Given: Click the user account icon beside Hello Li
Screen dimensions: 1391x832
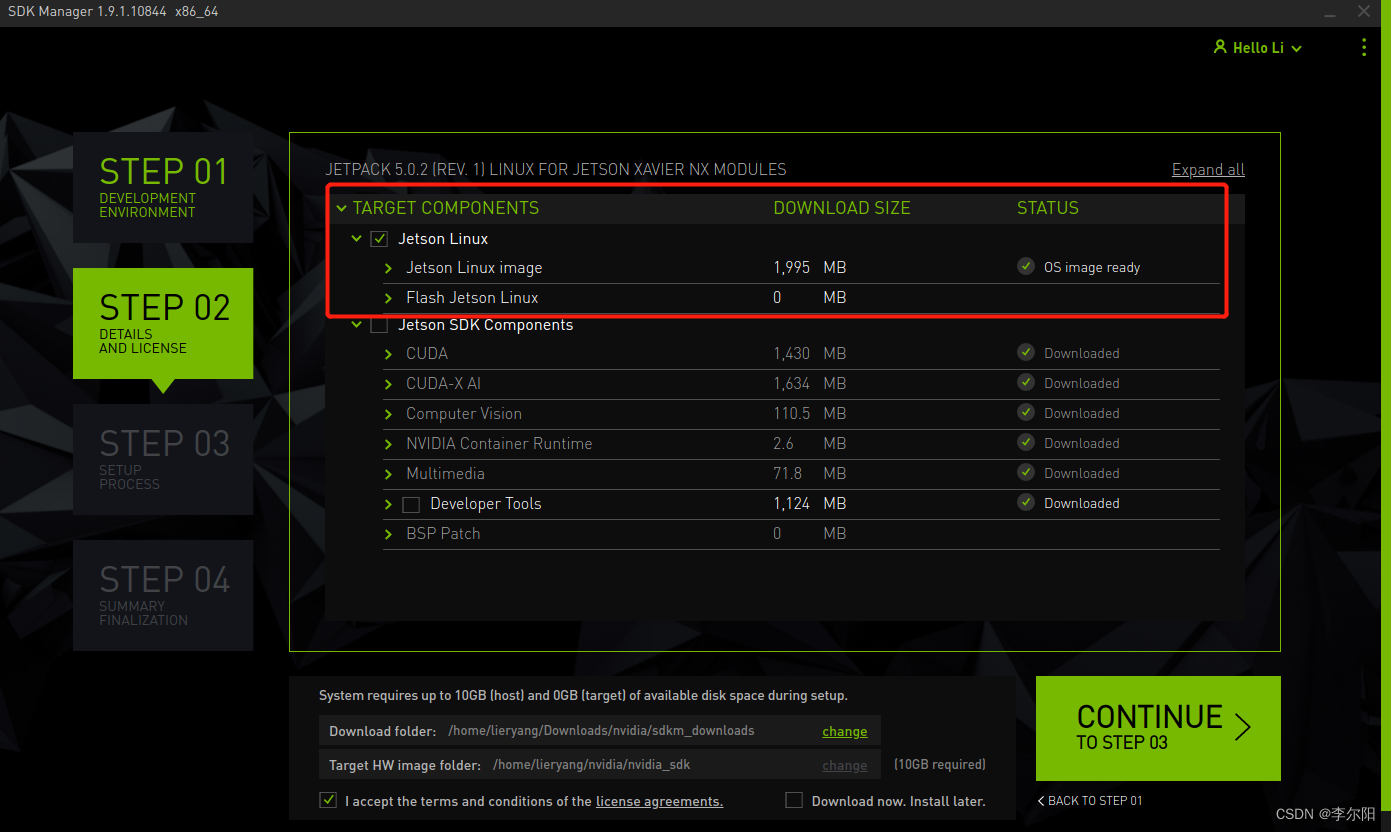Looking at the screenshot, I should [1220, 47].
